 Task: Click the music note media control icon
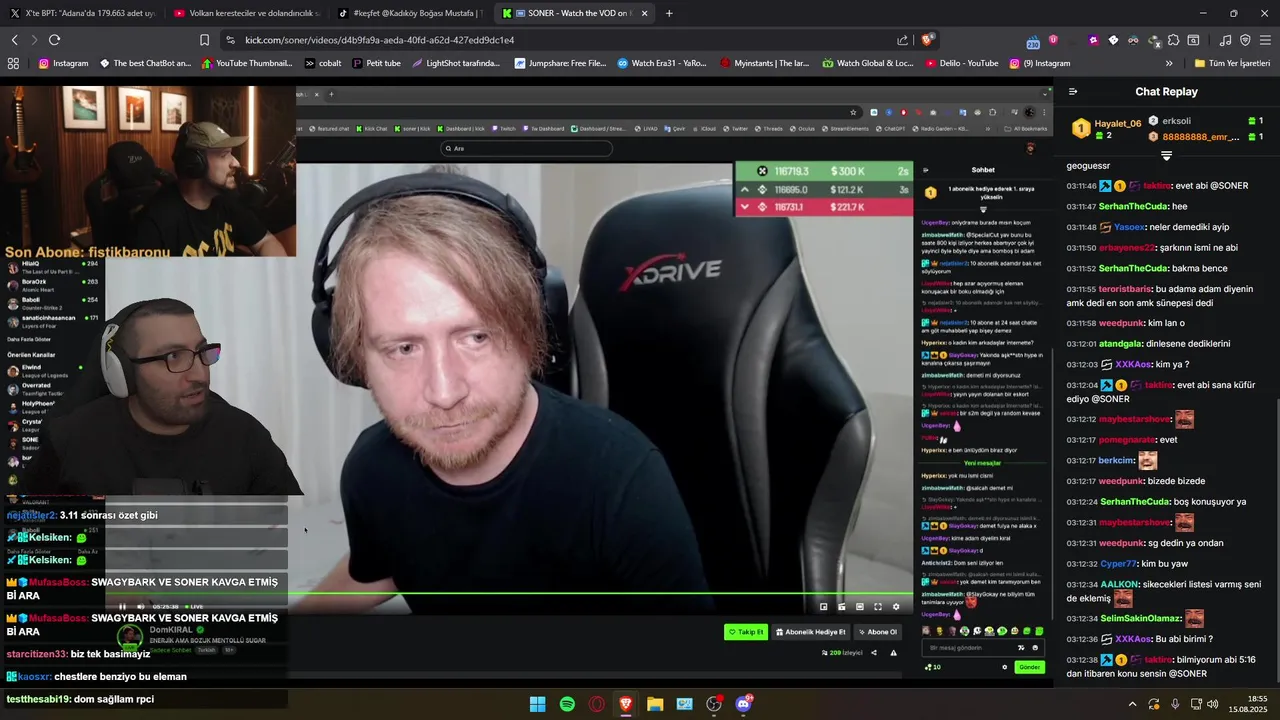1225,40
